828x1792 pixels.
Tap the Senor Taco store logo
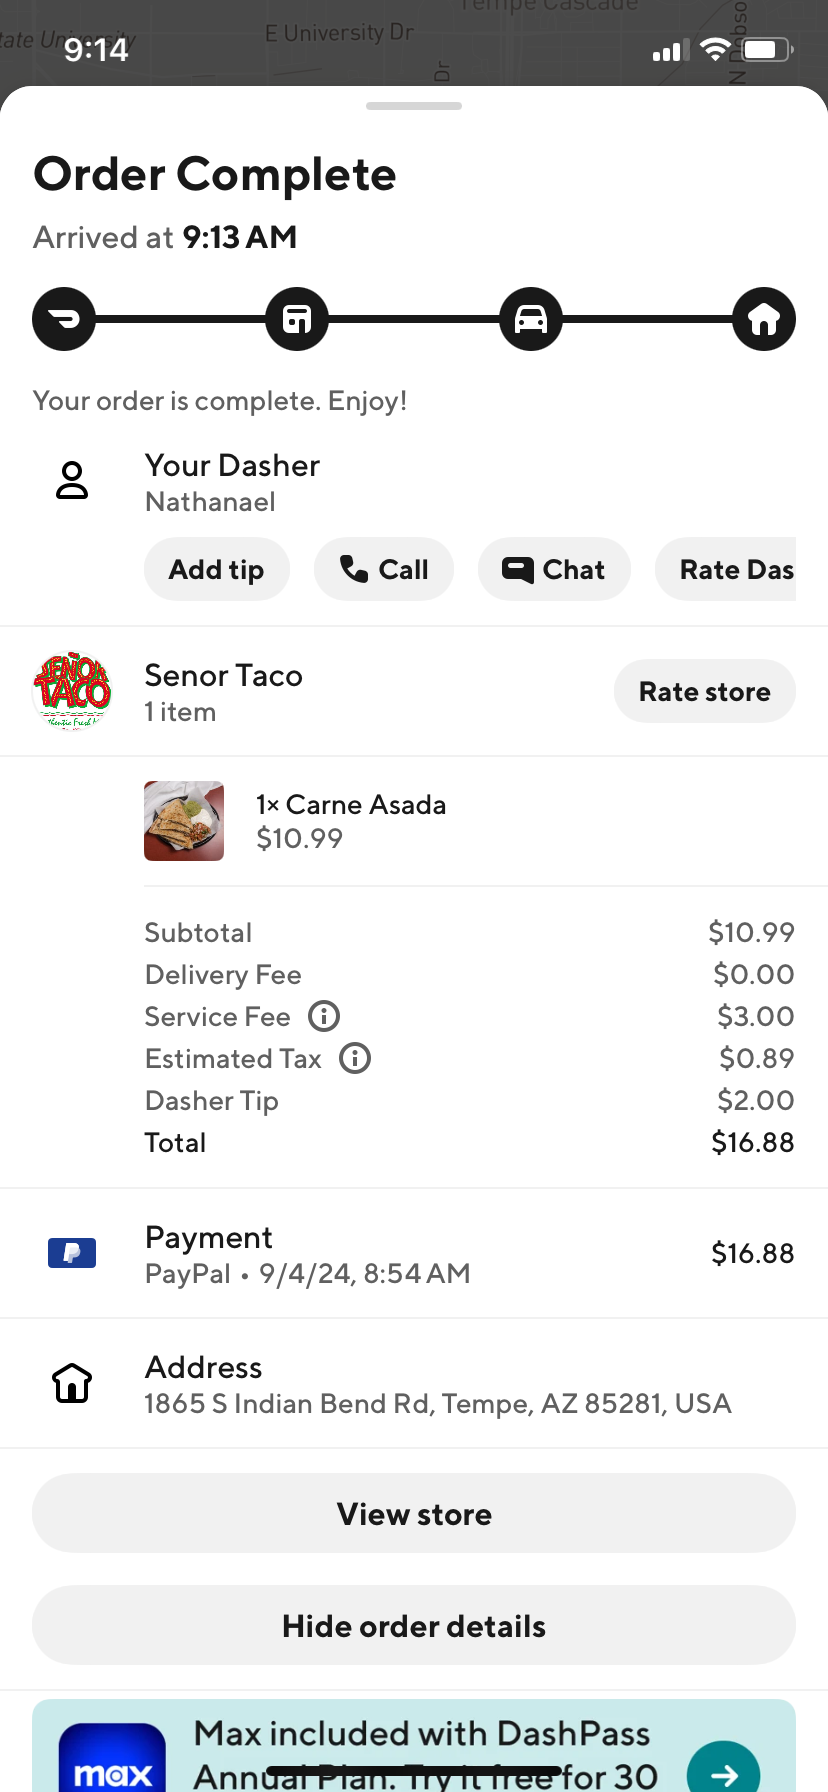coord(72,691)
